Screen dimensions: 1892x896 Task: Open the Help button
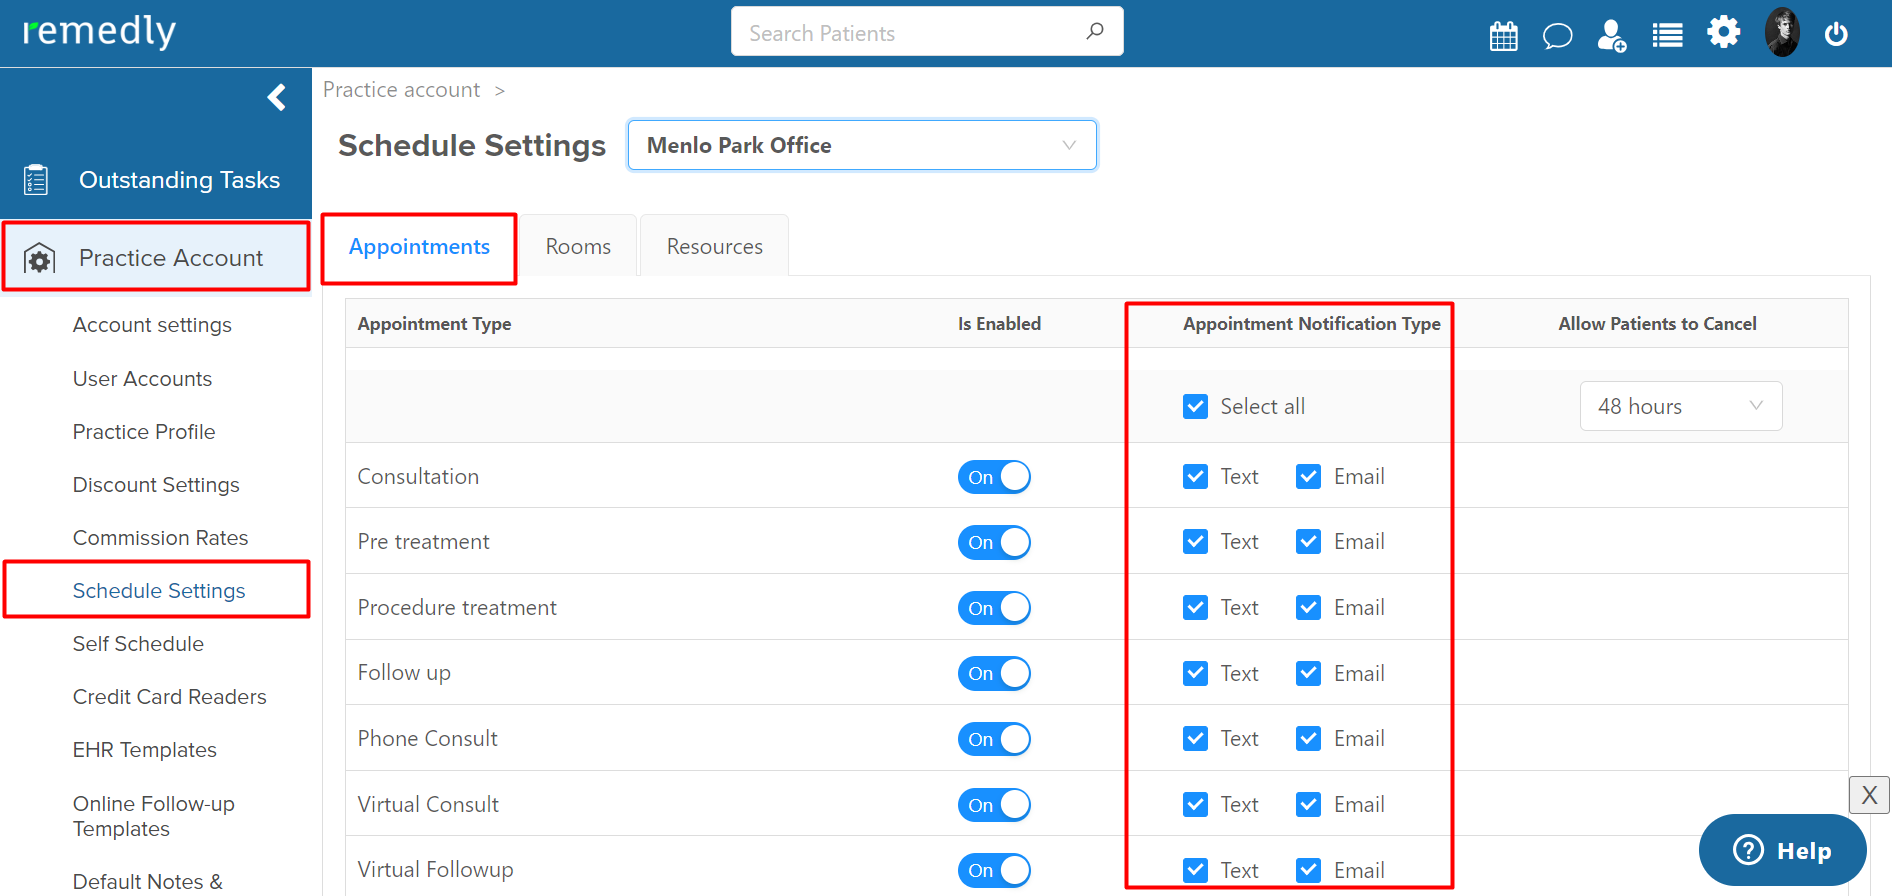coord(1782,850)
